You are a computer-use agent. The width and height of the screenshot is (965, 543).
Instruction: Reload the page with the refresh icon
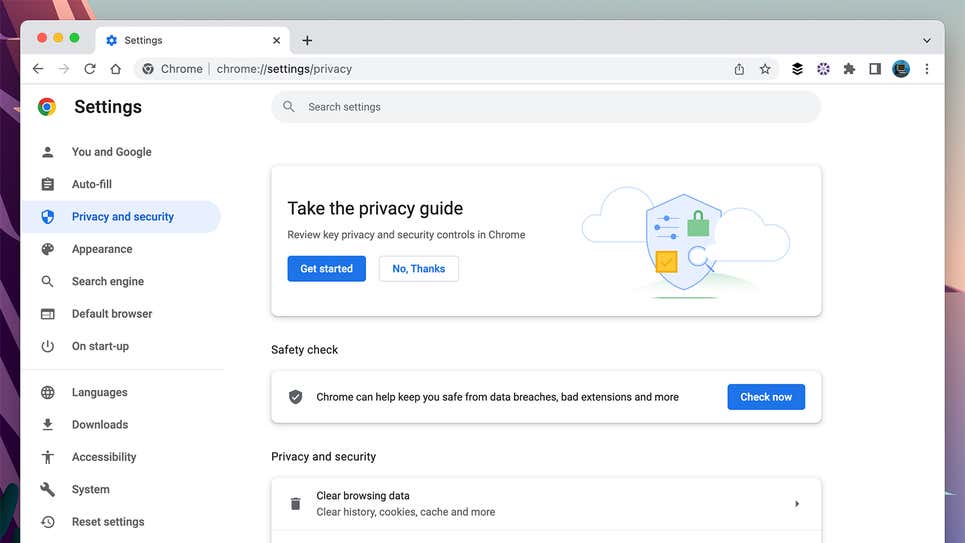[x=90, y=69]
